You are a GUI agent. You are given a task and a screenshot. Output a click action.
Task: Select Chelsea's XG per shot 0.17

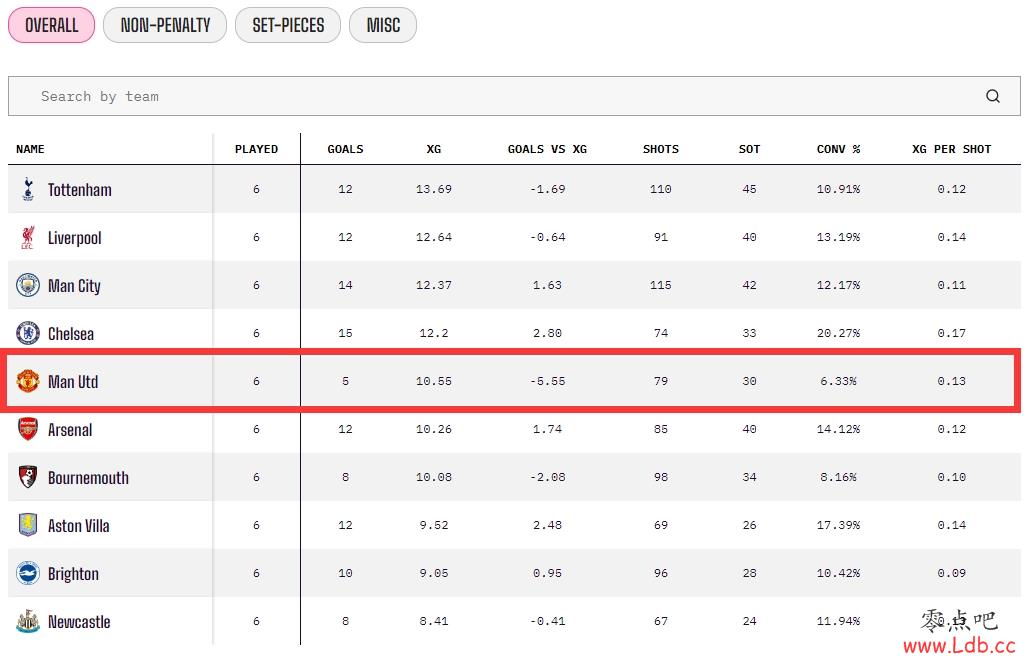click(x=951, y=333)
